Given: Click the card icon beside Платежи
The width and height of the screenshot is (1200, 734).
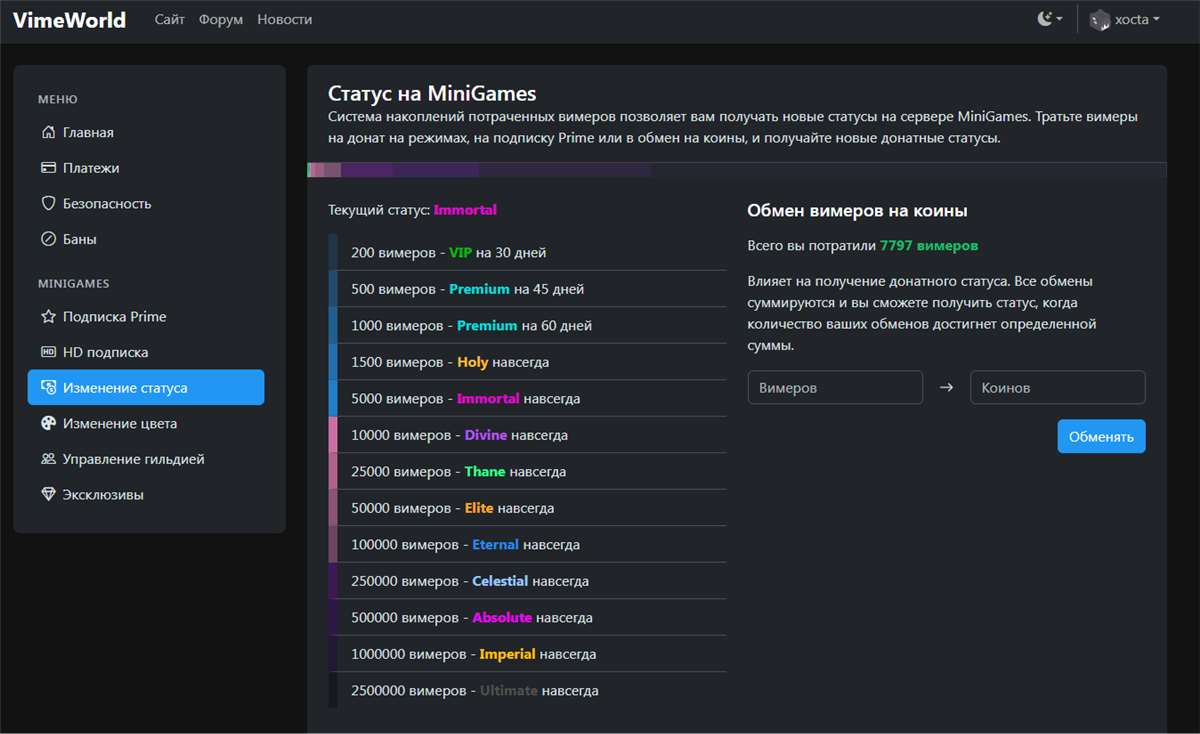Looking at the screenshot, I should (x=48, y=168).
